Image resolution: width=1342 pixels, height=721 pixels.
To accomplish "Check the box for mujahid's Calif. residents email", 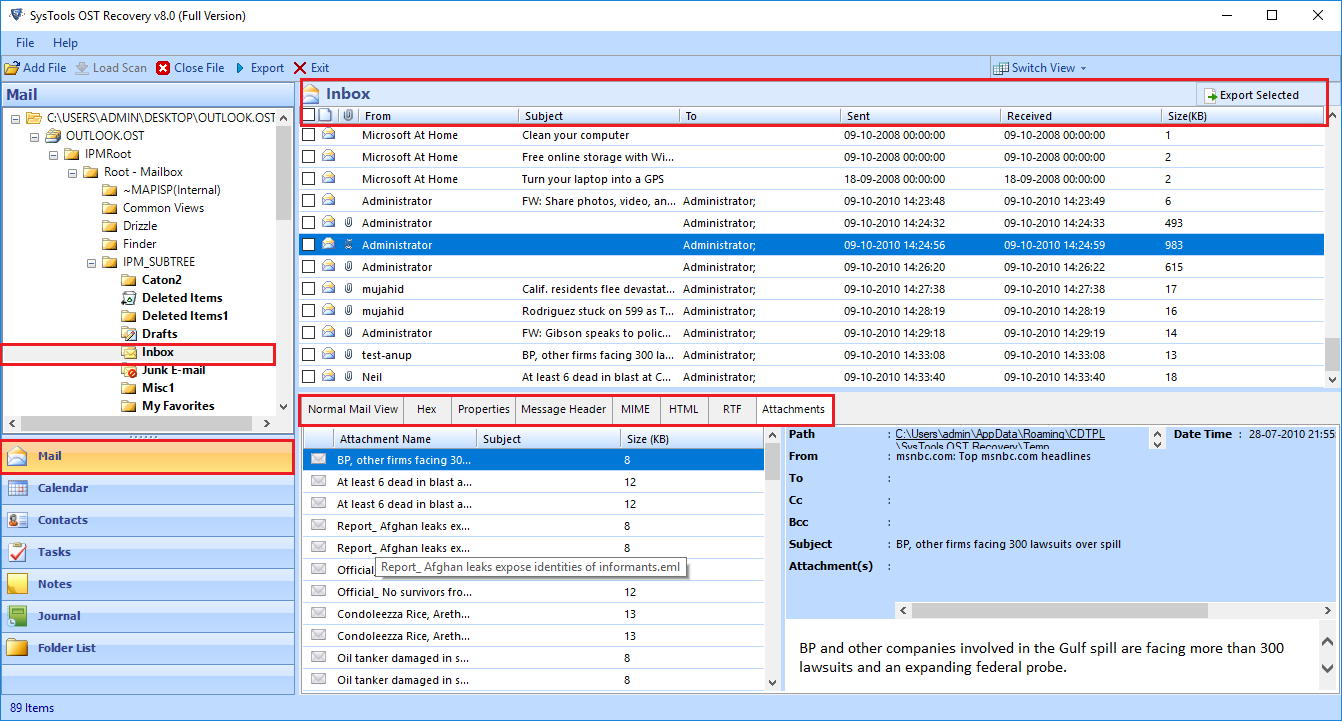I will point(309,289).
